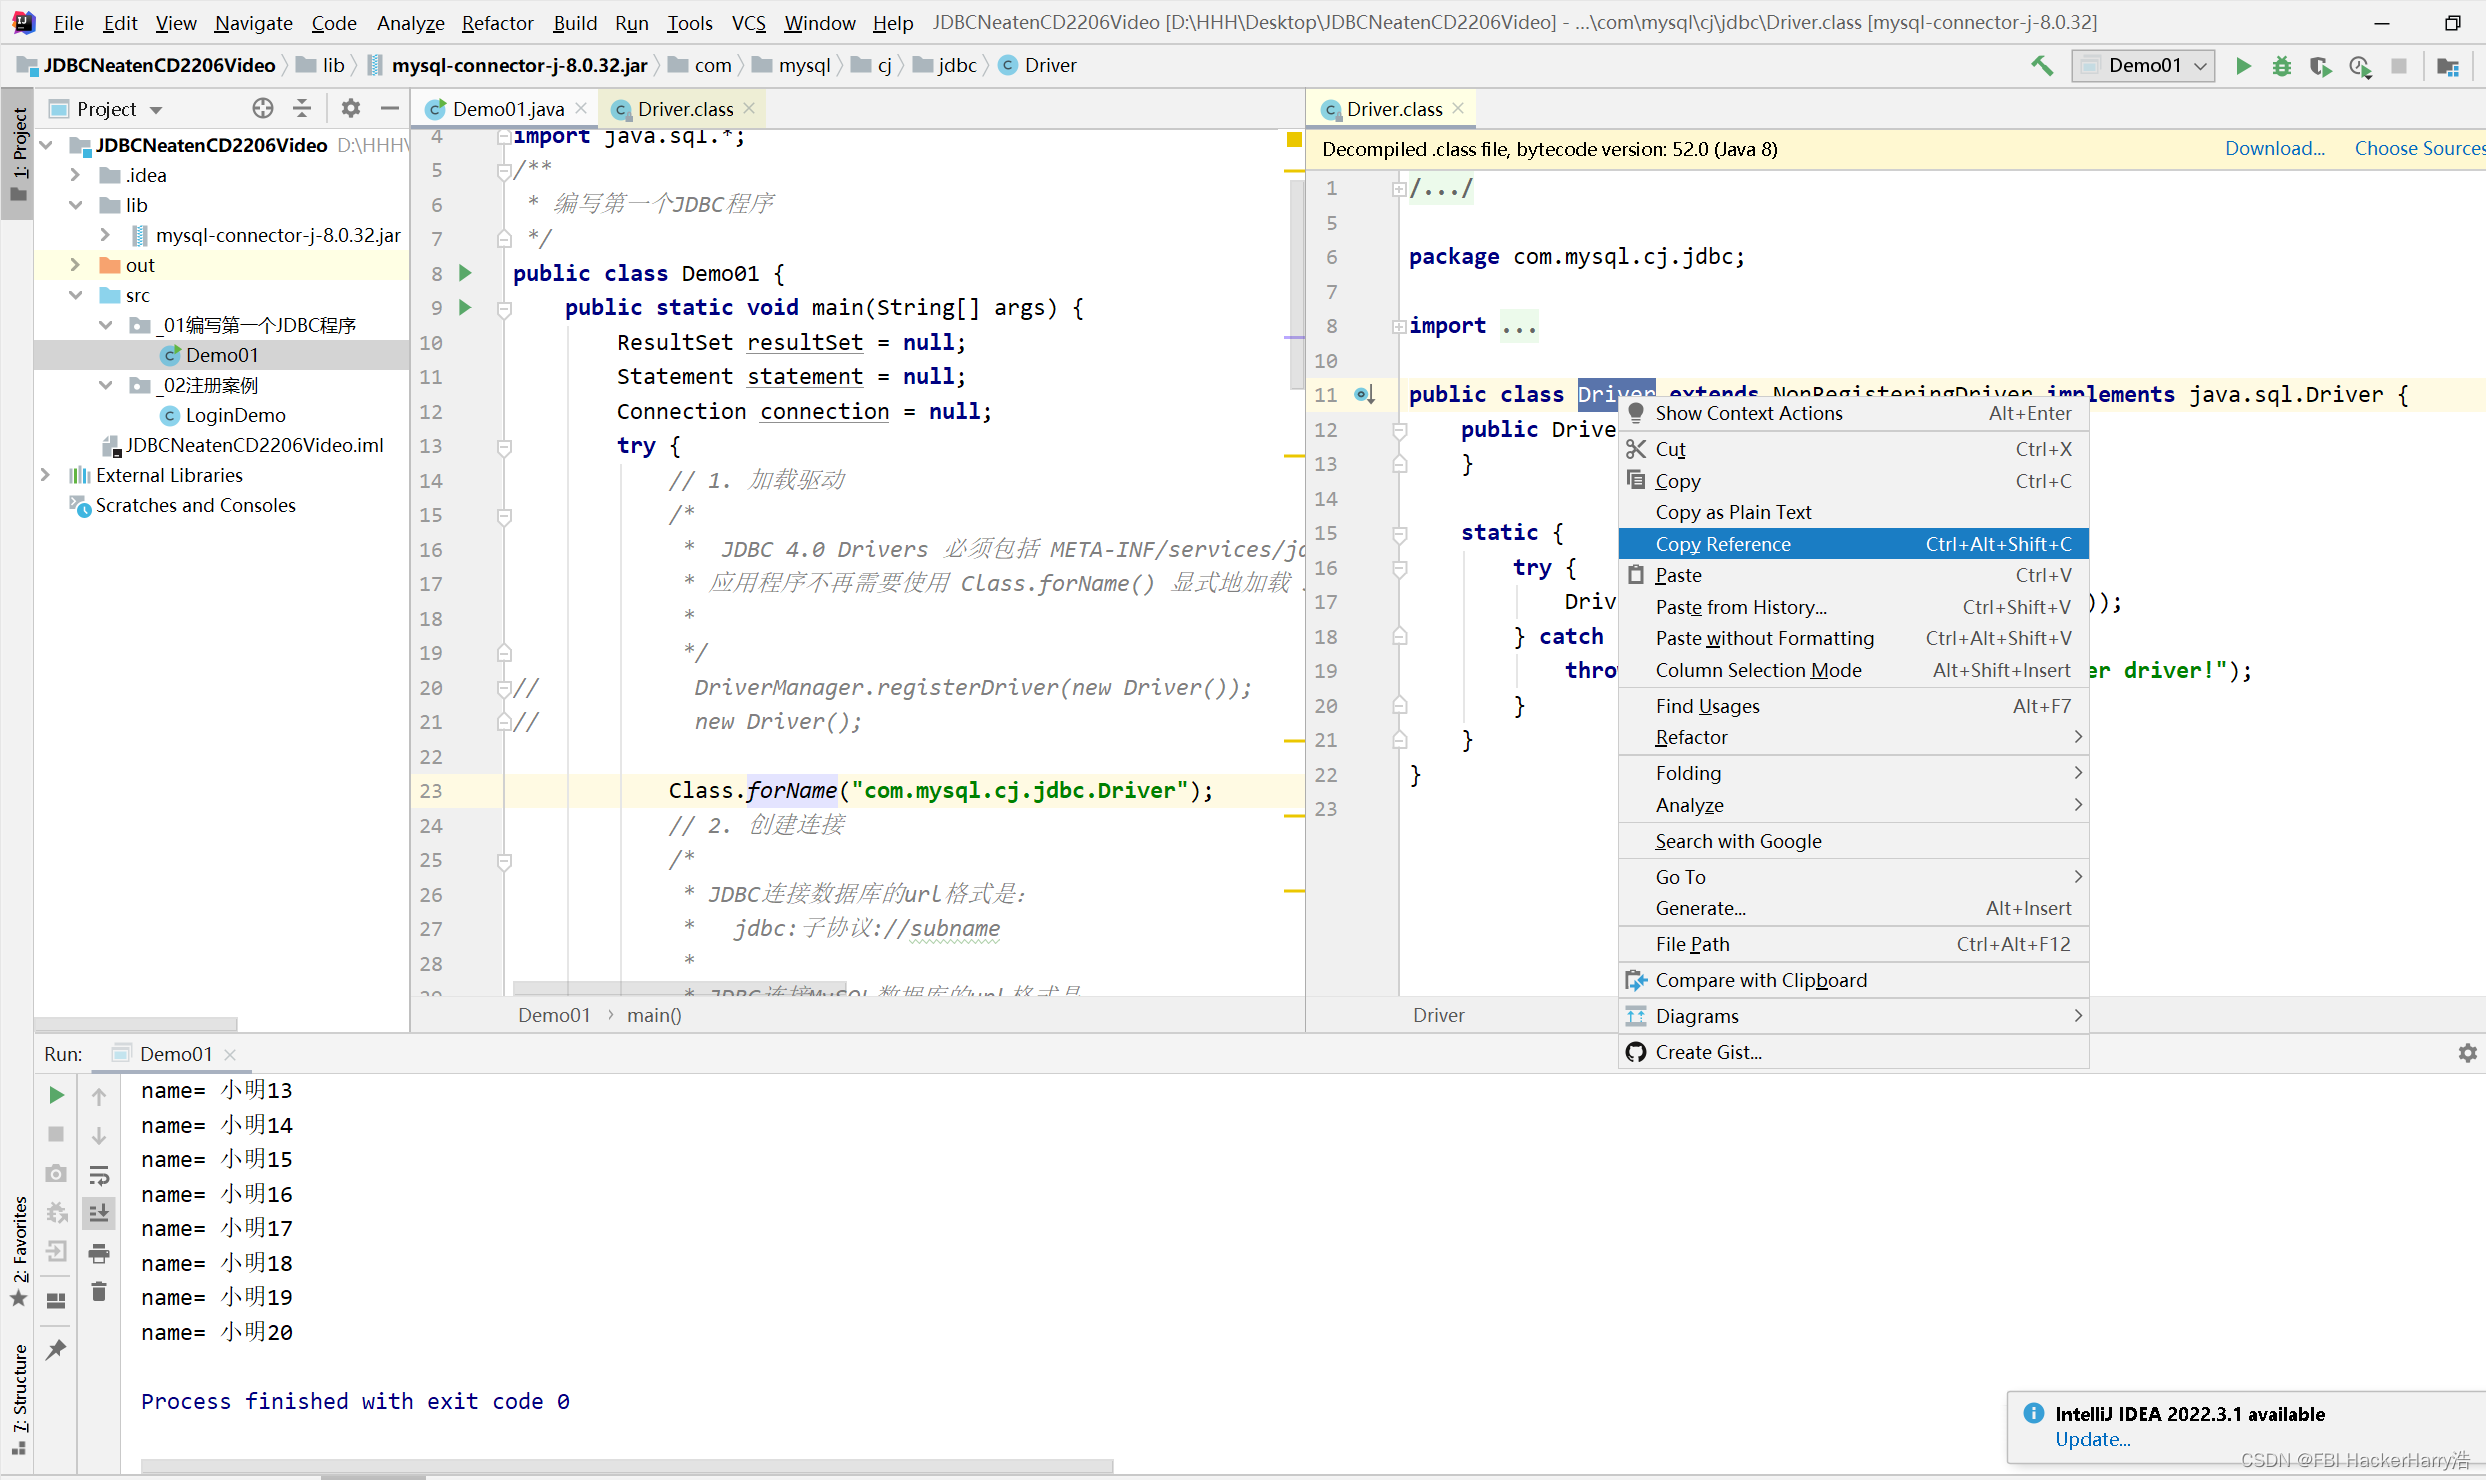Run Demo01 with the green play button
This screenshot has width=2486, height=1480.
[2243, 66]
